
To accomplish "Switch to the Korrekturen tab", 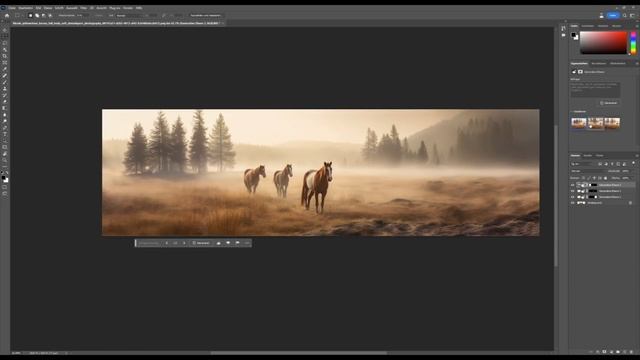I will pos(598,64).
